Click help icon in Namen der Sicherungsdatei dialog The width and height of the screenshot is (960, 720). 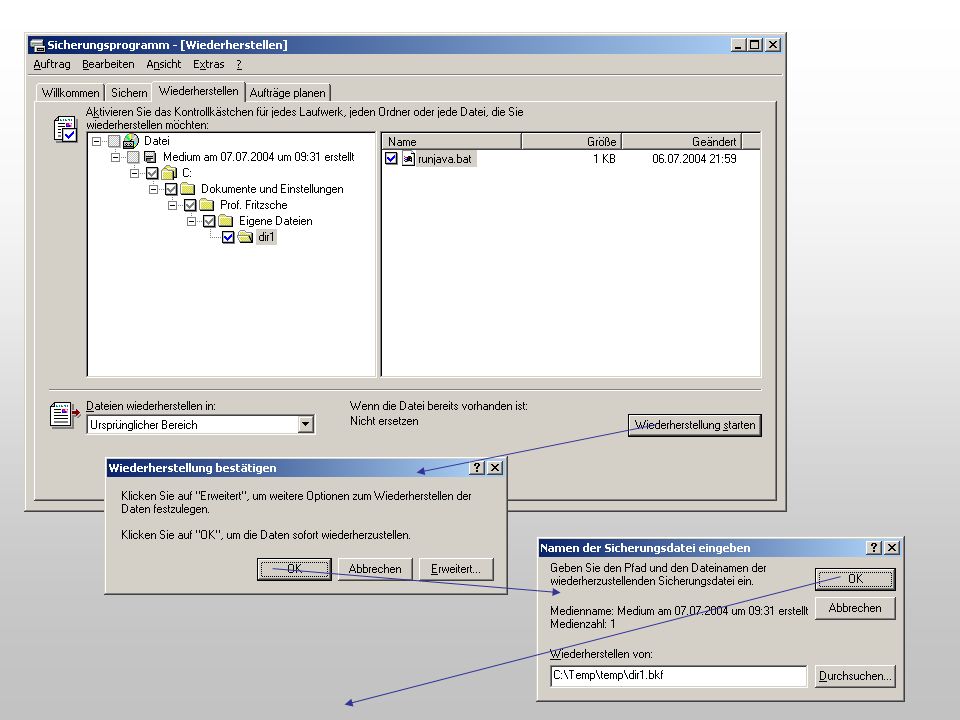(874, 547)
